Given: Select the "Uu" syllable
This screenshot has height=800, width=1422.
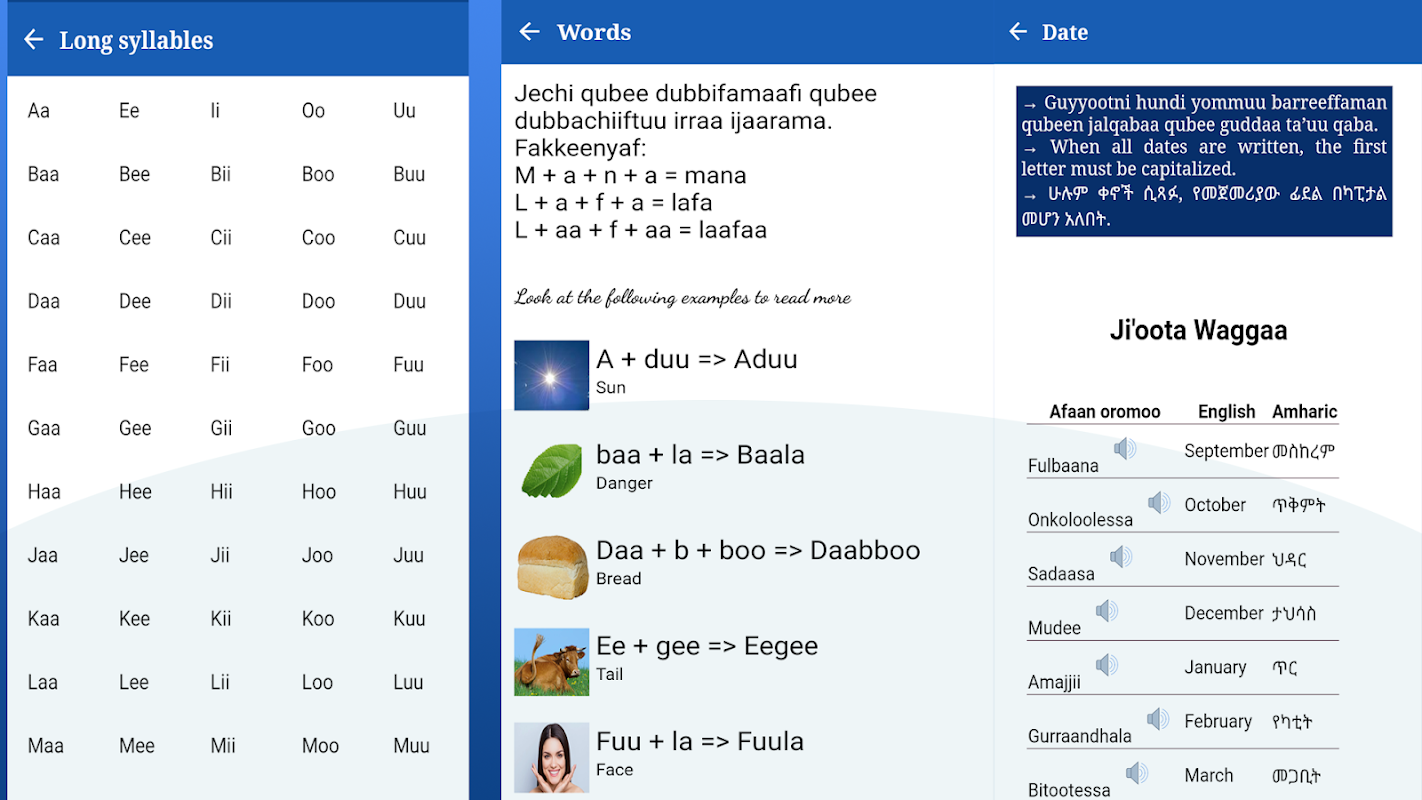Looking at the screenshot, I should point(404,111).
